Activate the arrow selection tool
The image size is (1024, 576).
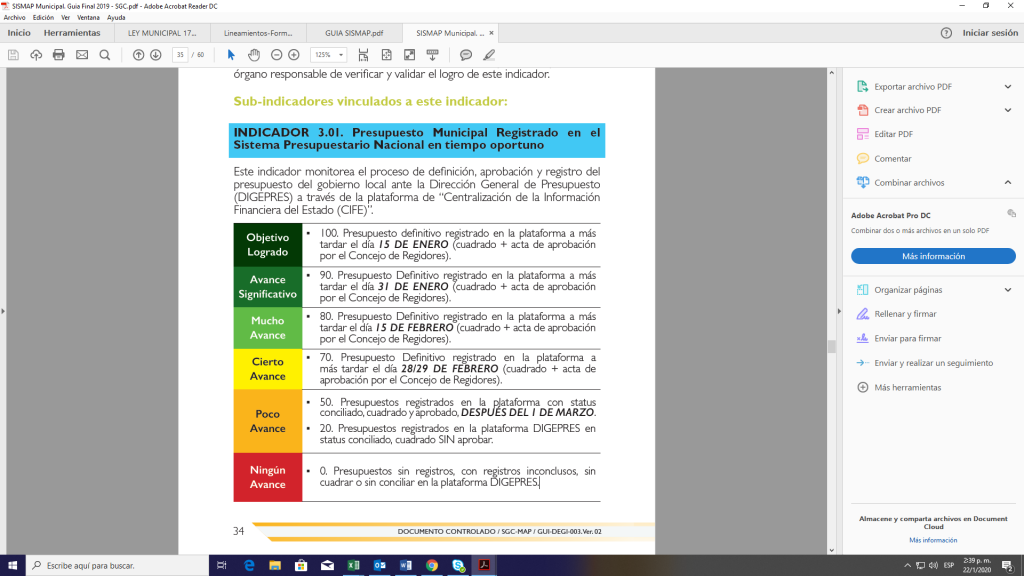tap(231, 54)
